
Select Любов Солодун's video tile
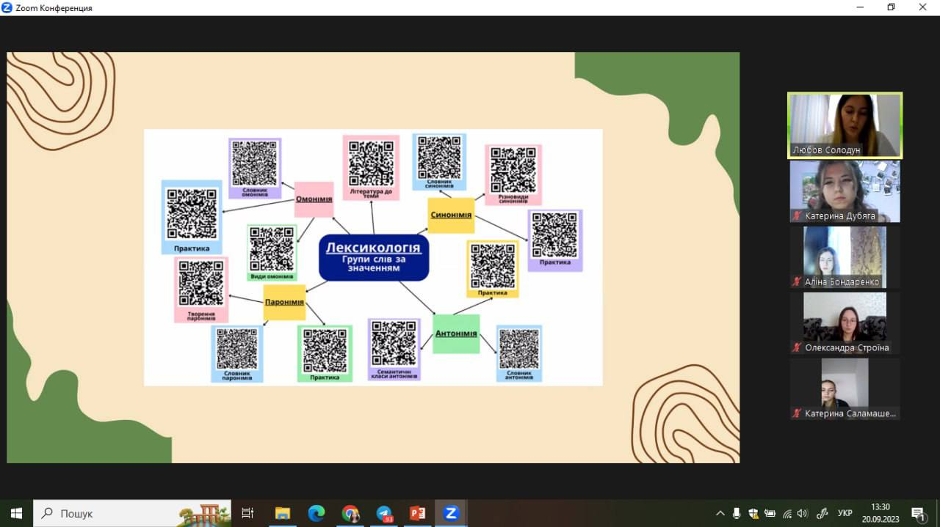click(844, 124)
